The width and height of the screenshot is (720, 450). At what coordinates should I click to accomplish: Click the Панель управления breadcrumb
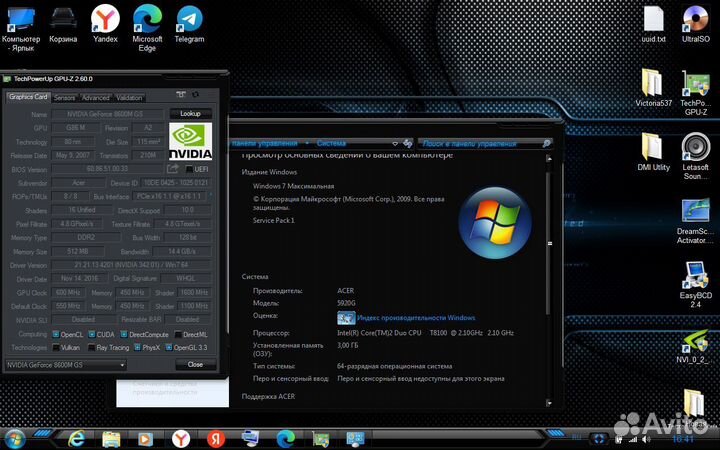click(265, 144)
